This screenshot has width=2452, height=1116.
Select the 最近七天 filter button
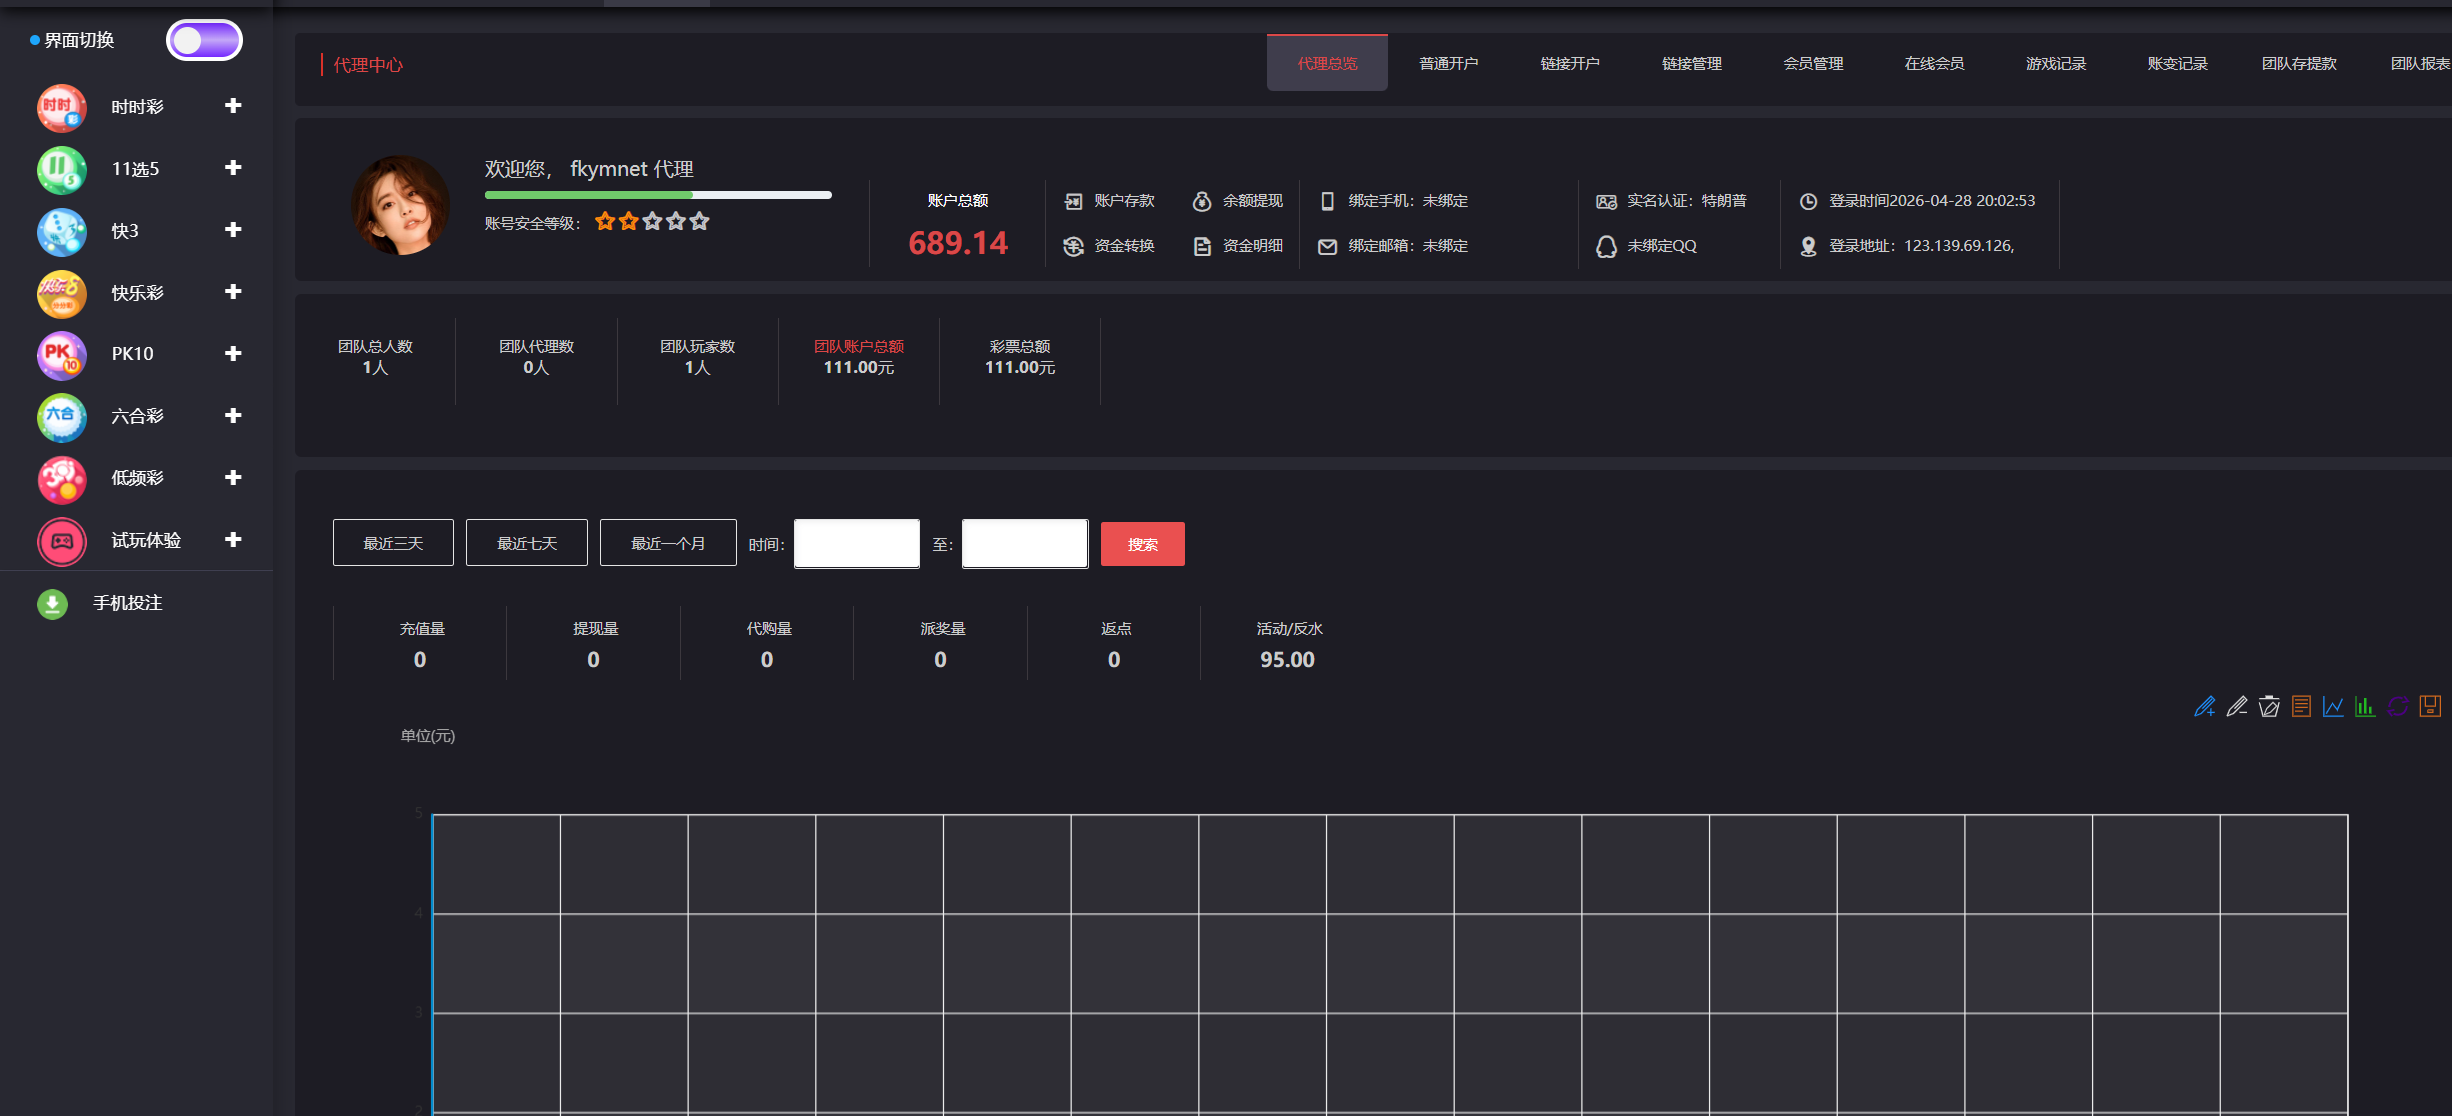526,543
